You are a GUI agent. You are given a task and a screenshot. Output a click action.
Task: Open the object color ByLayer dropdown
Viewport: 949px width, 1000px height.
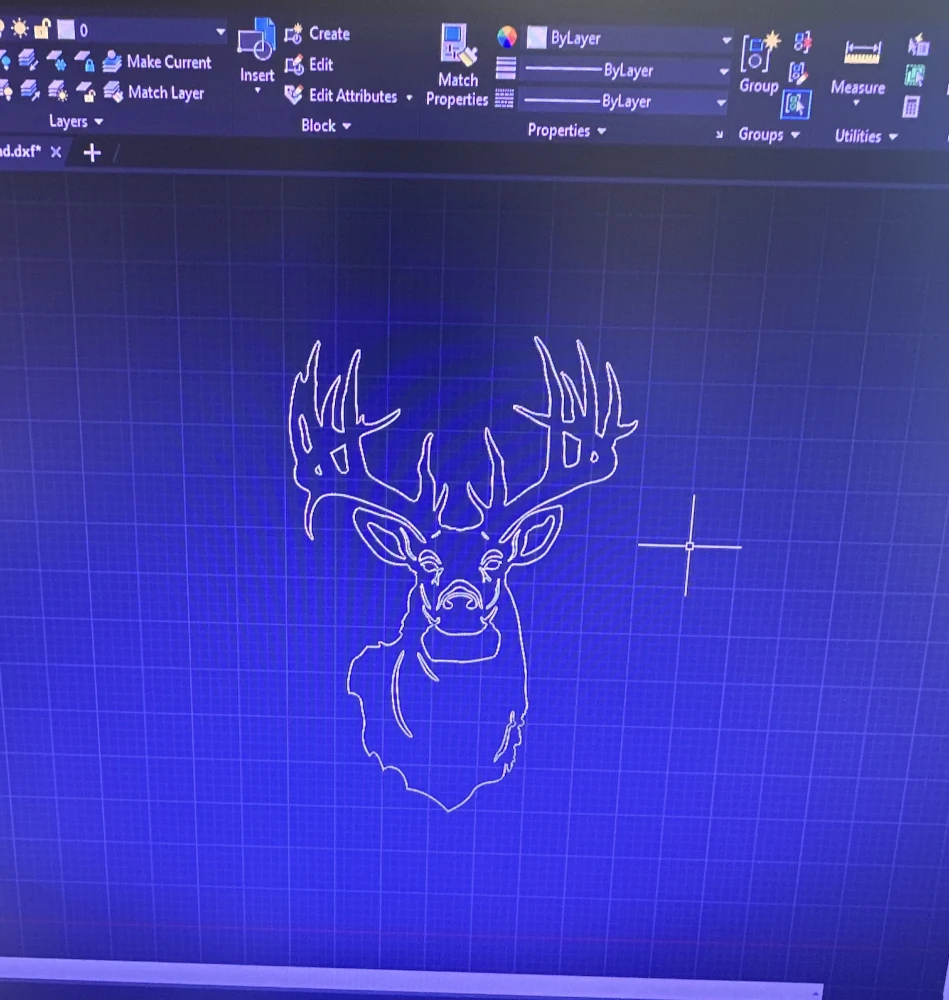tap(727, 40)
